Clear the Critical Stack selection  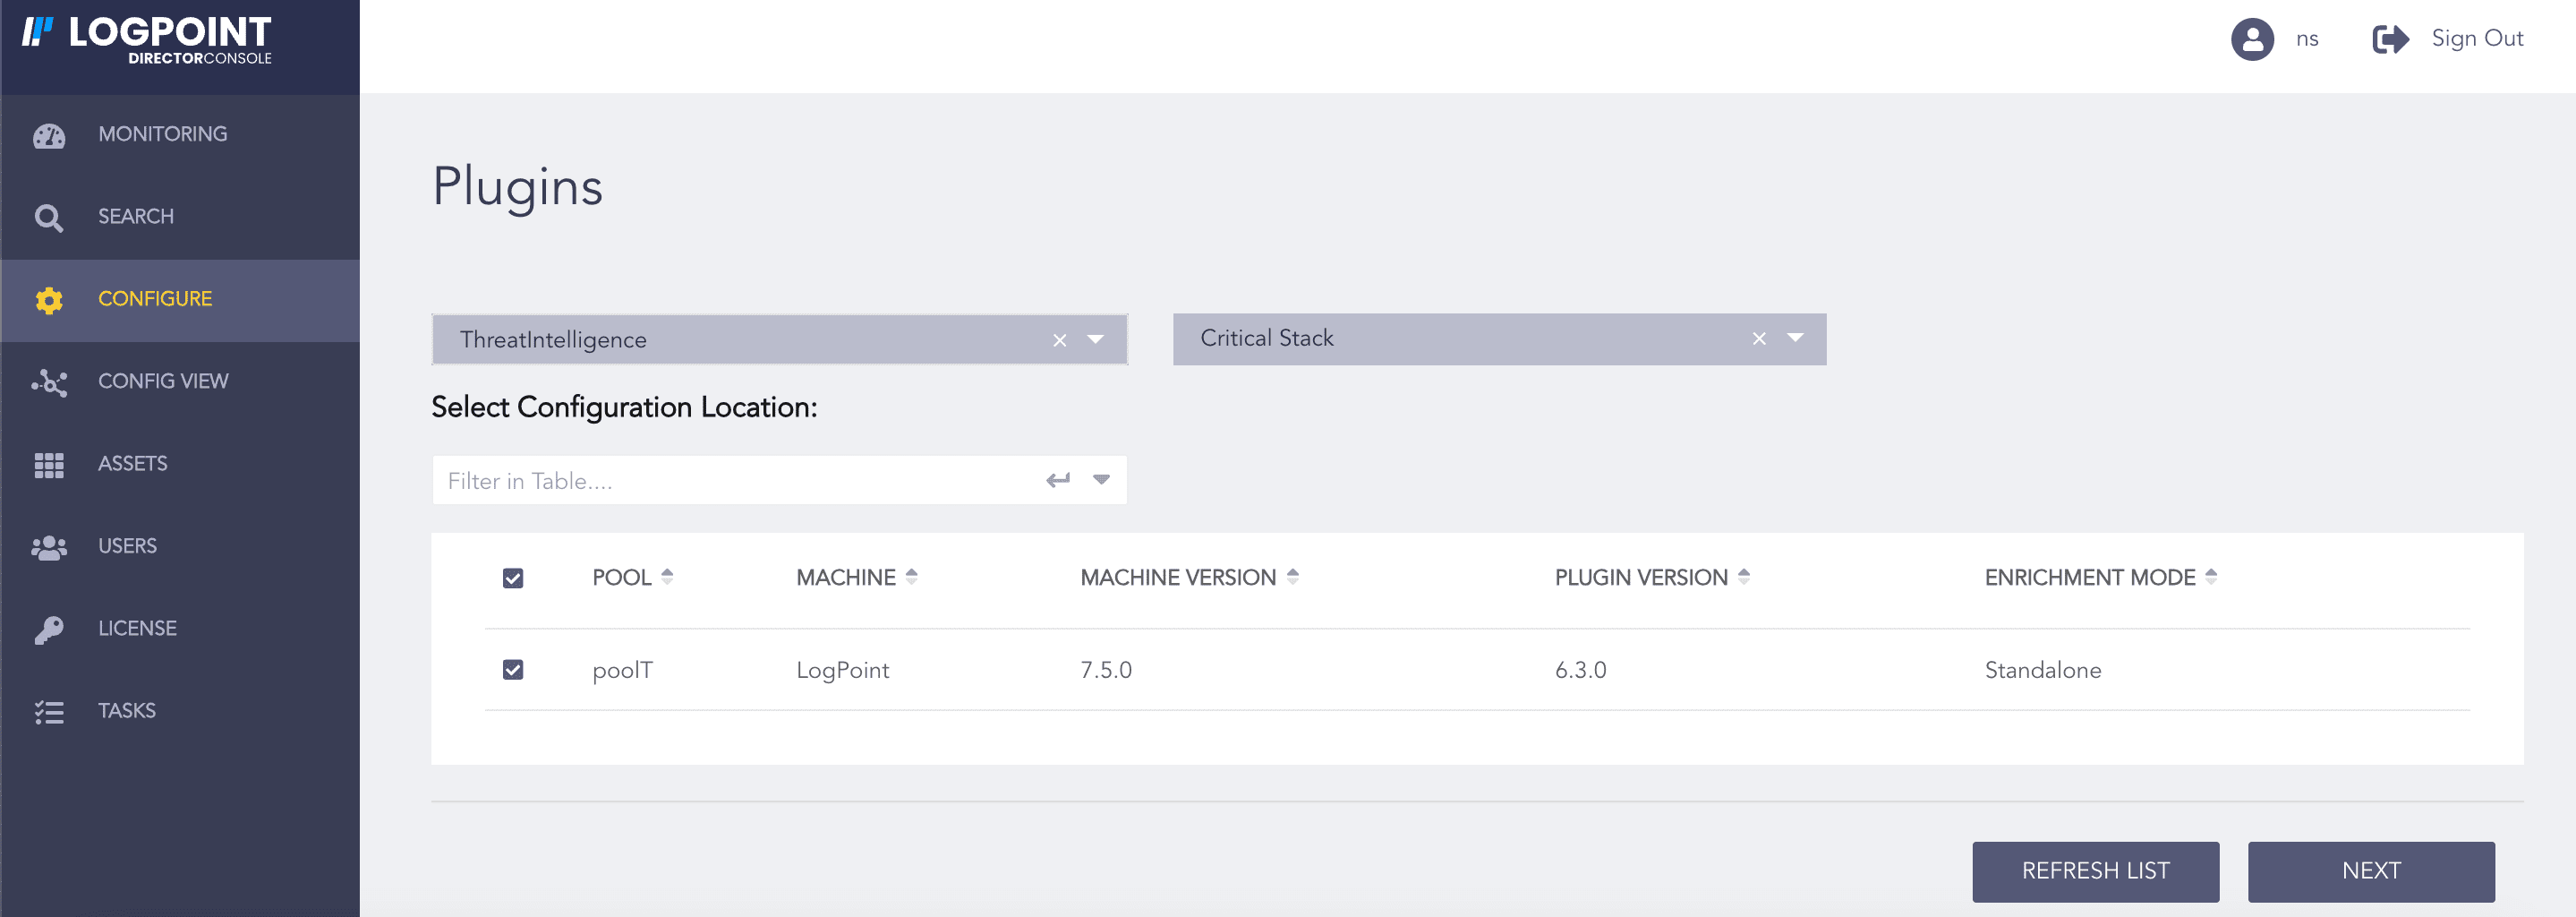(1759, 339)
